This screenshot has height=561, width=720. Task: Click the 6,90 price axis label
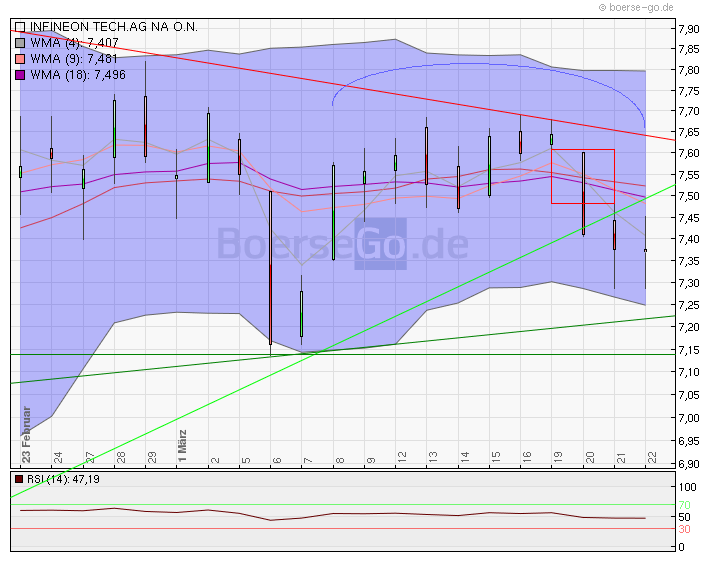(689, 464)
